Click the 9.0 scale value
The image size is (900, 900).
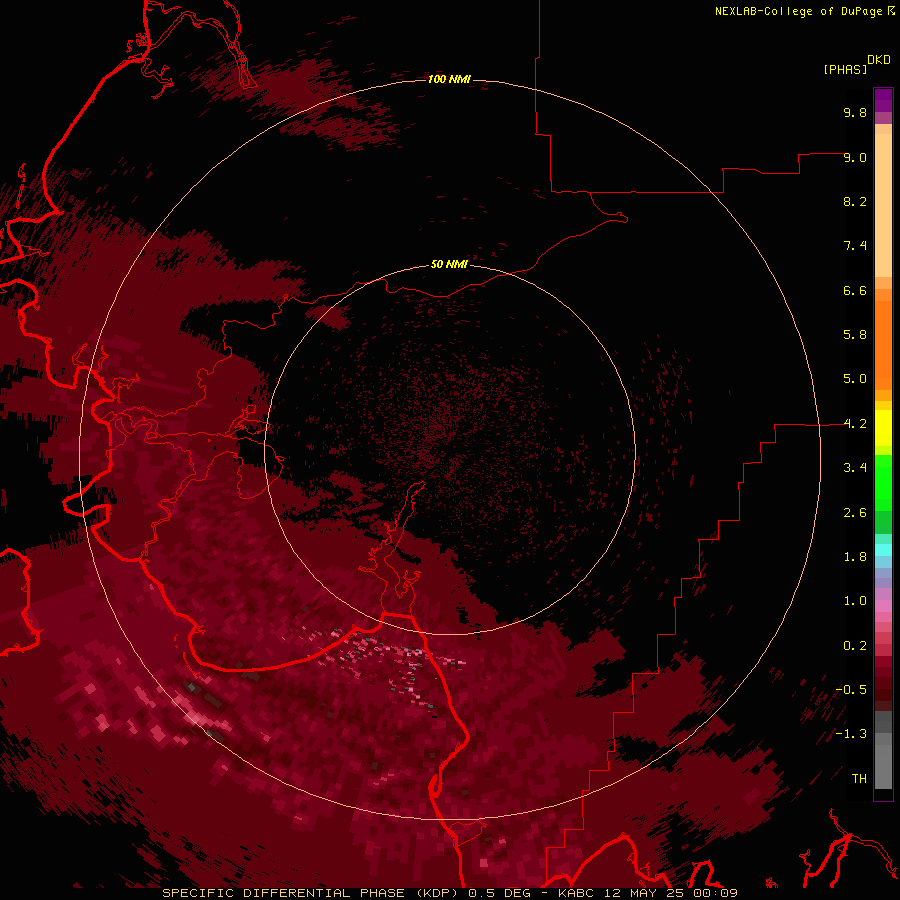click(x=855, y=157)
